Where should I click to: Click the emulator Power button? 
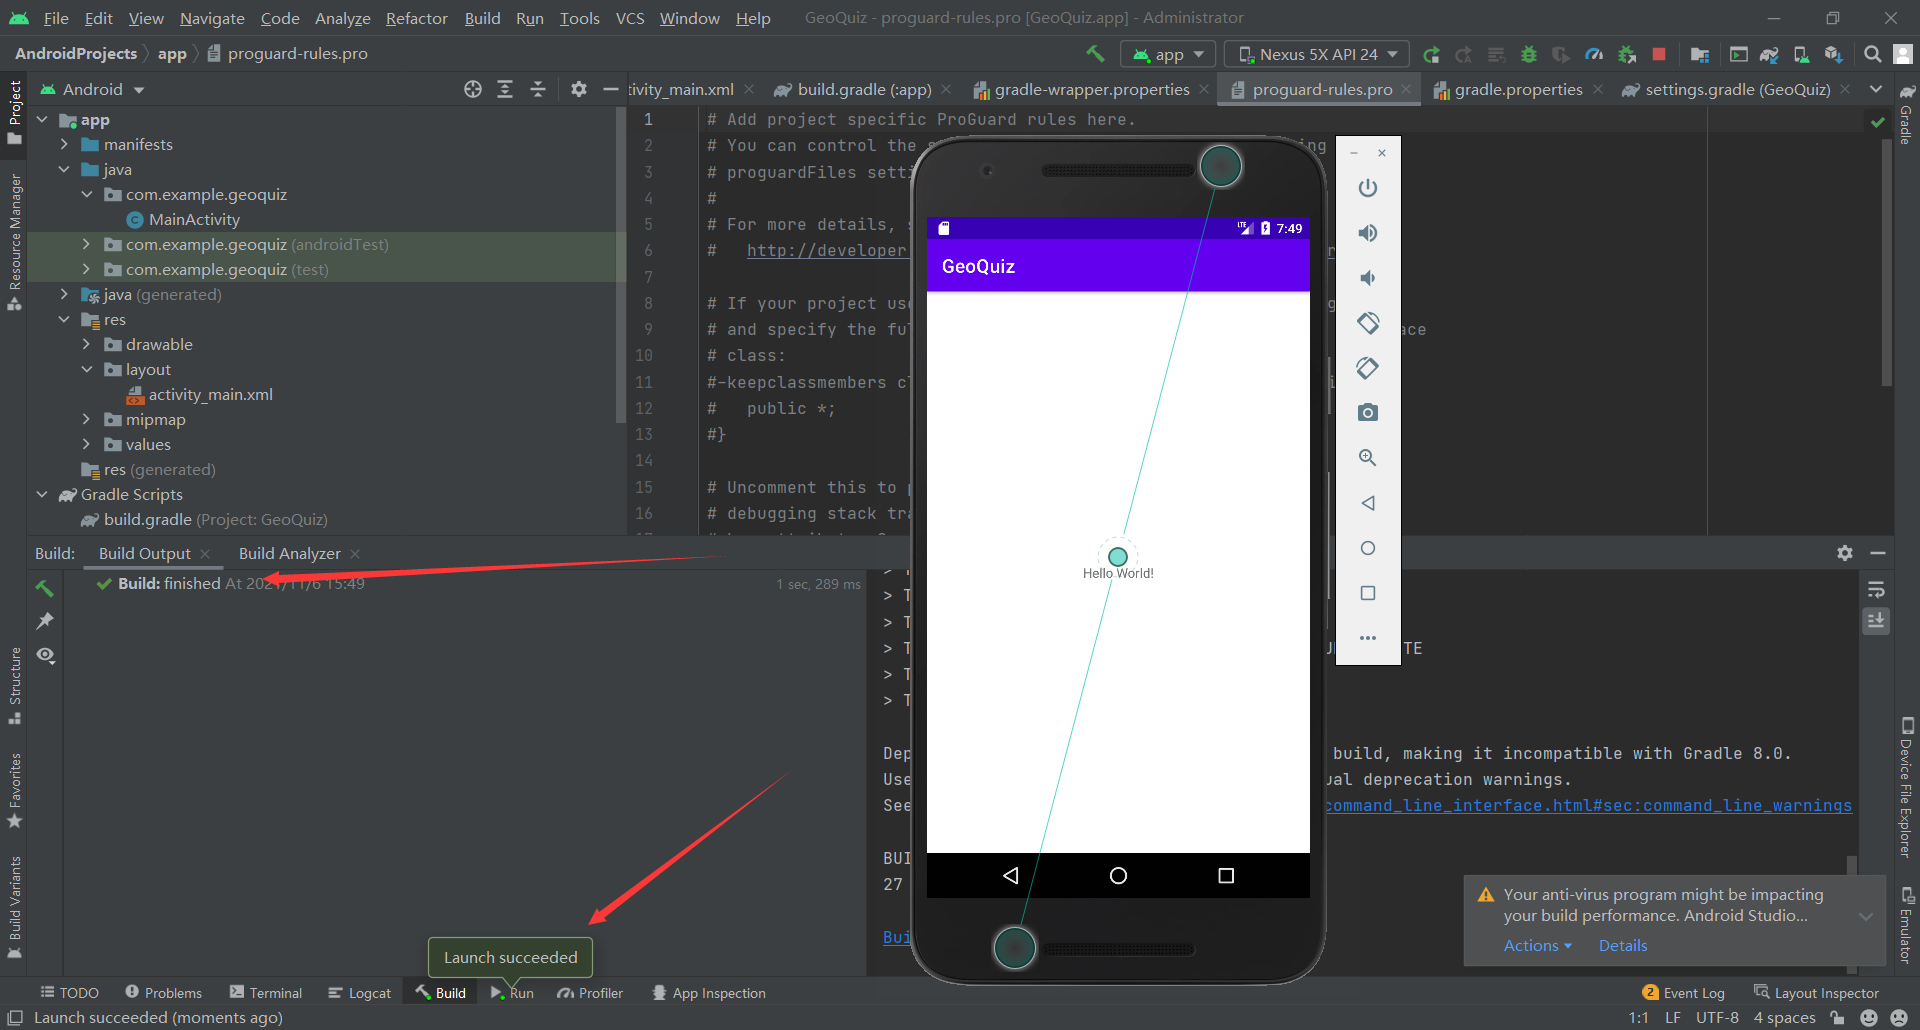click(x=1368, y=188)
